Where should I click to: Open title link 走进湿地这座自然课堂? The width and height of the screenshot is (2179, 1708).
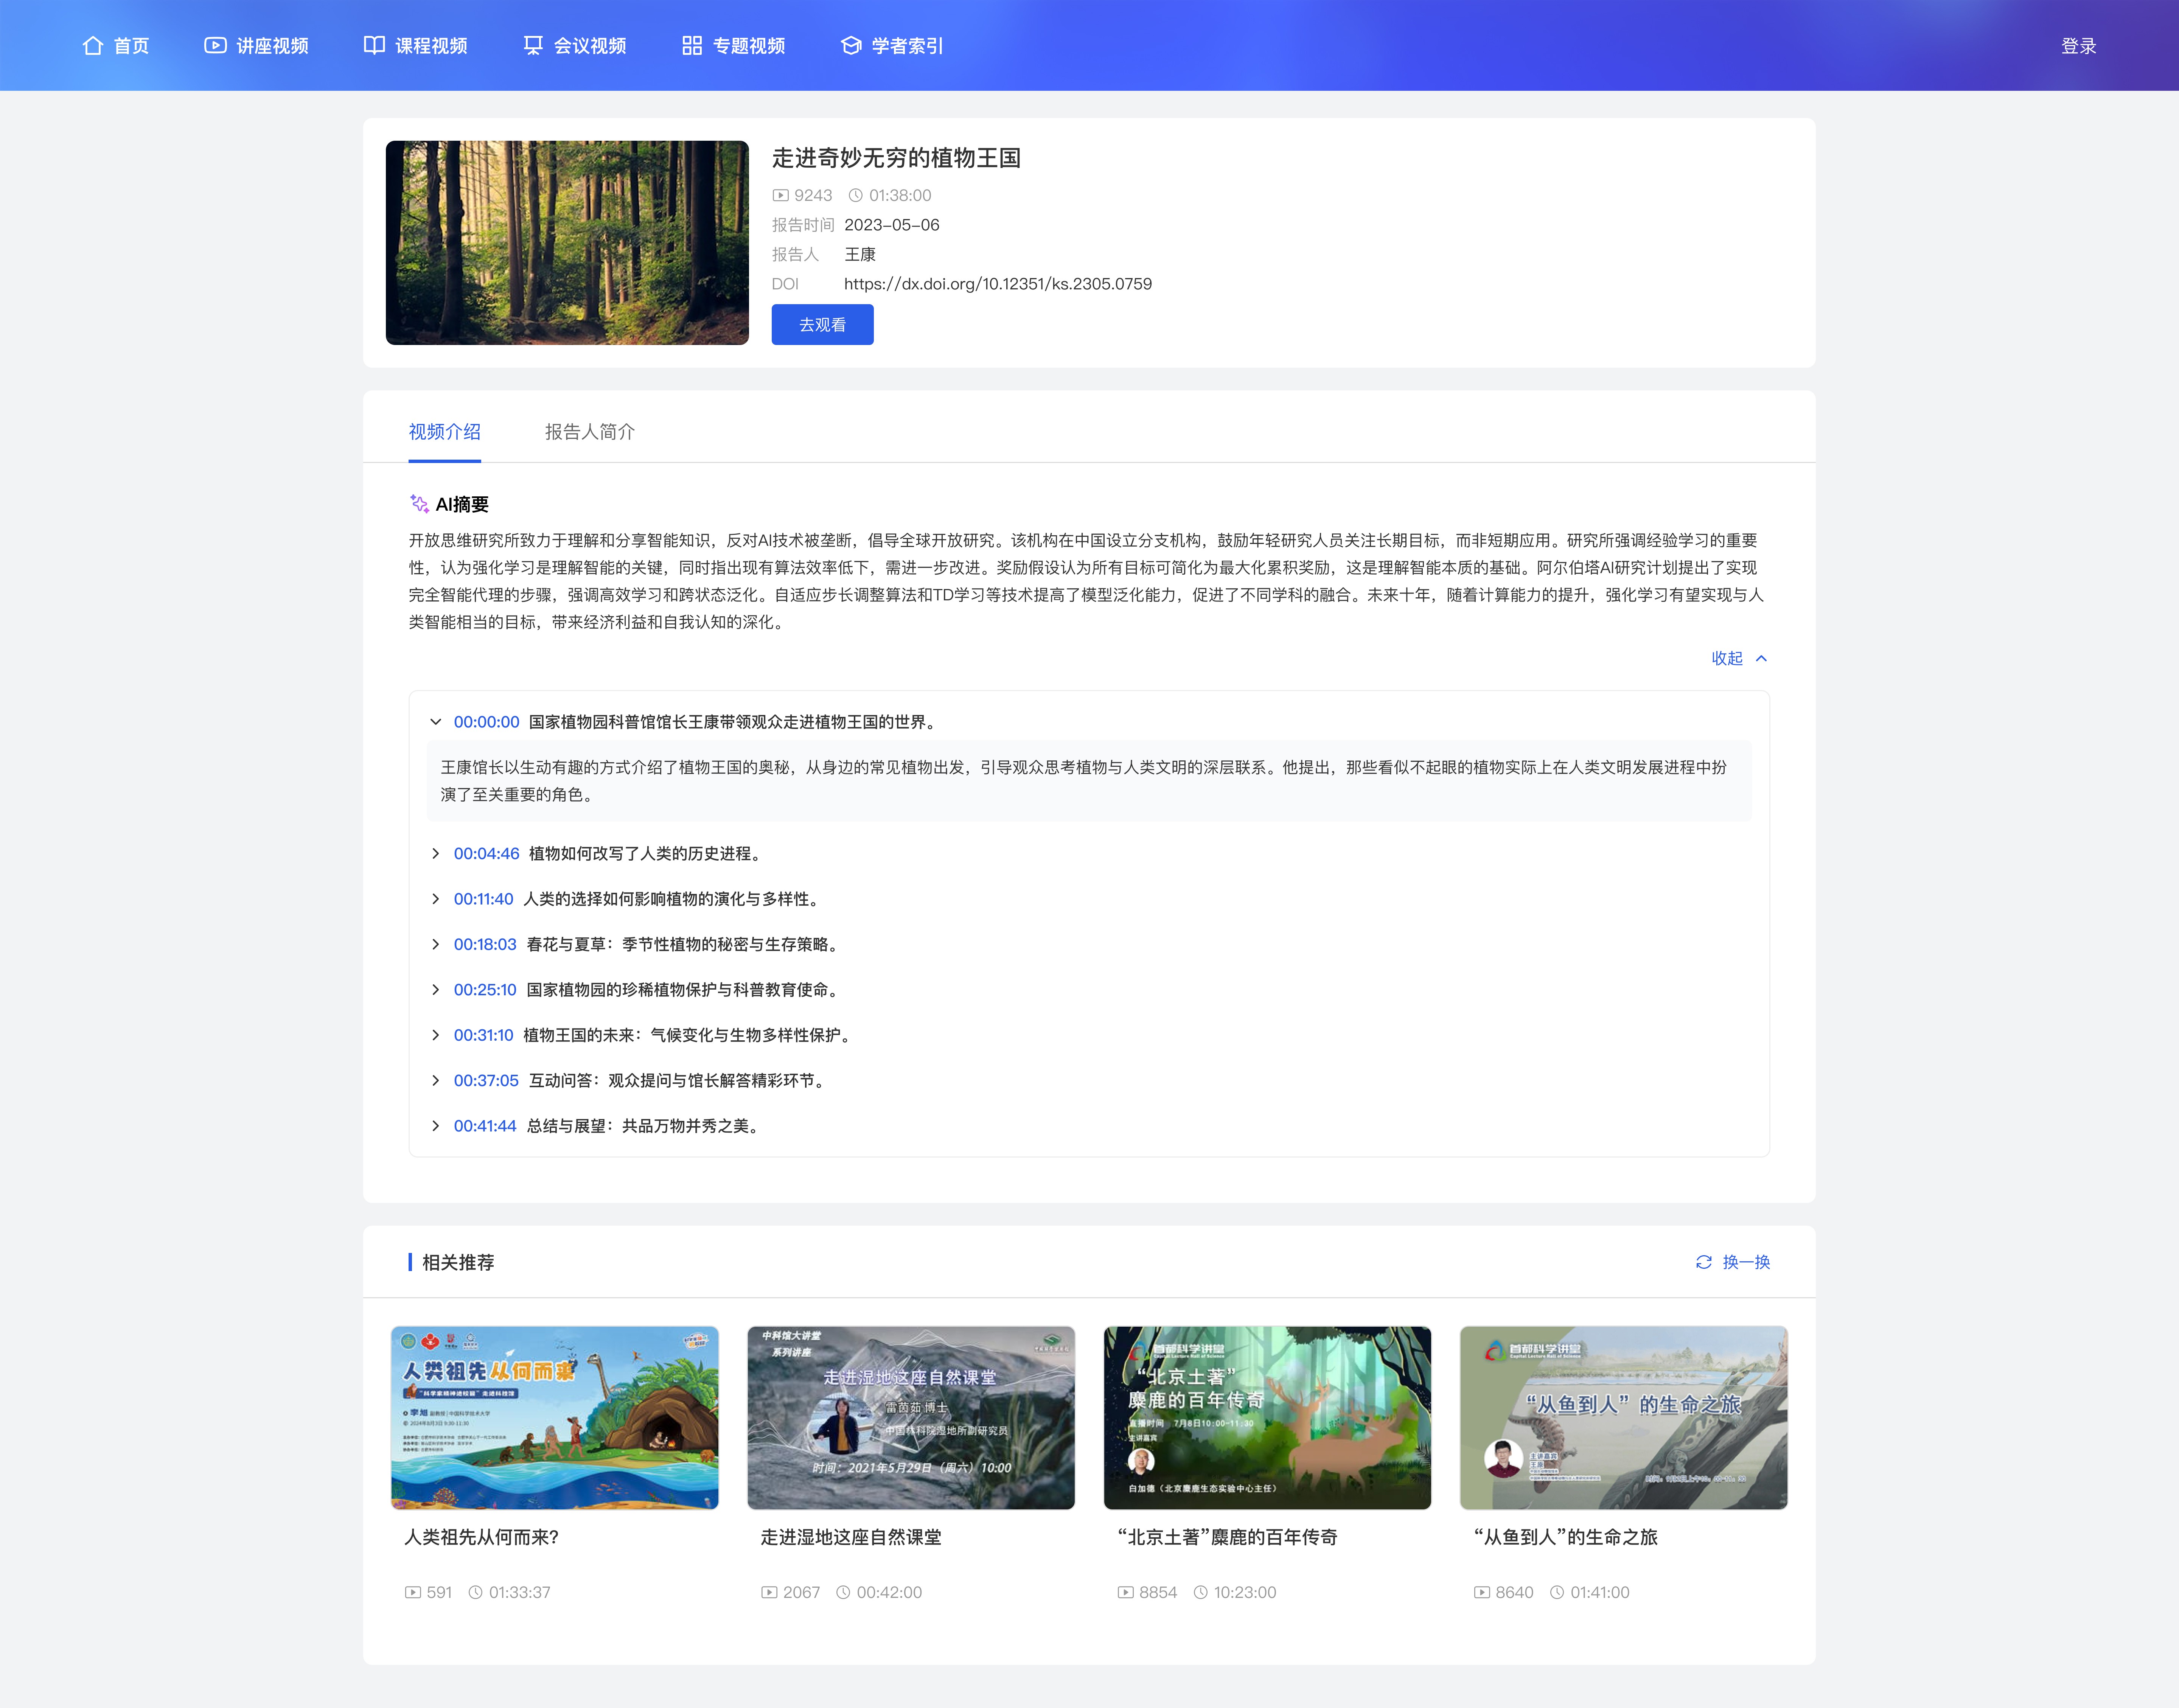pos(851,1537)
